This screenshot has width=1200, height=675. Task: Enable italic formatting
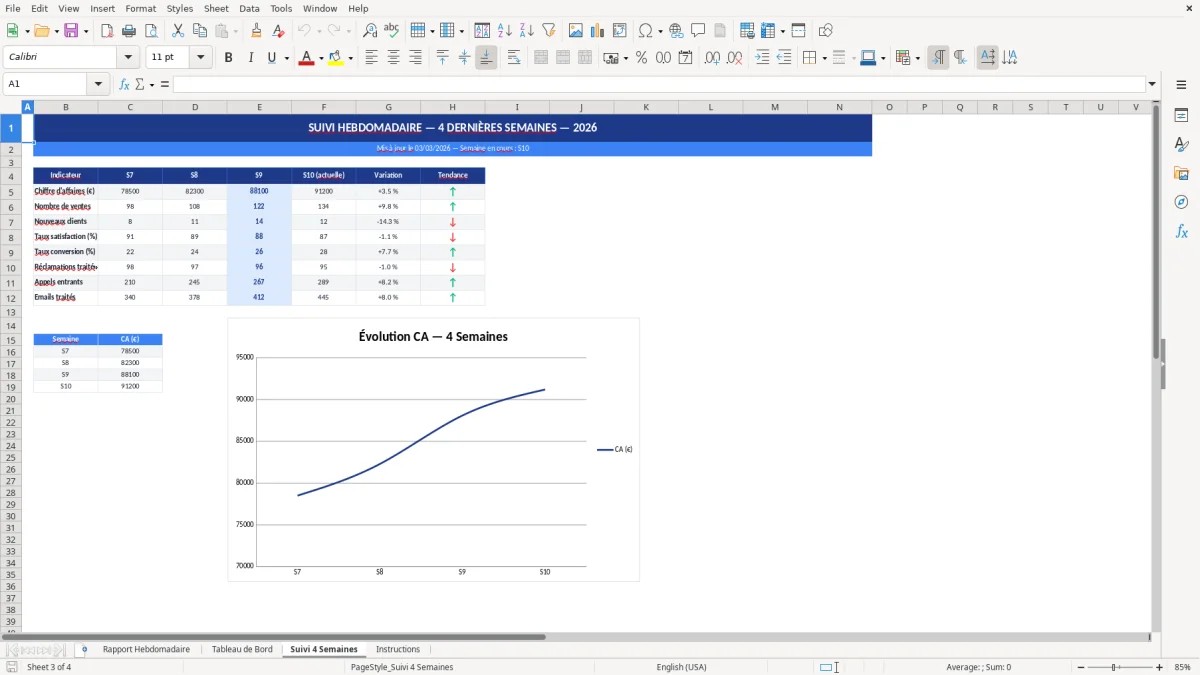point(251,57)
